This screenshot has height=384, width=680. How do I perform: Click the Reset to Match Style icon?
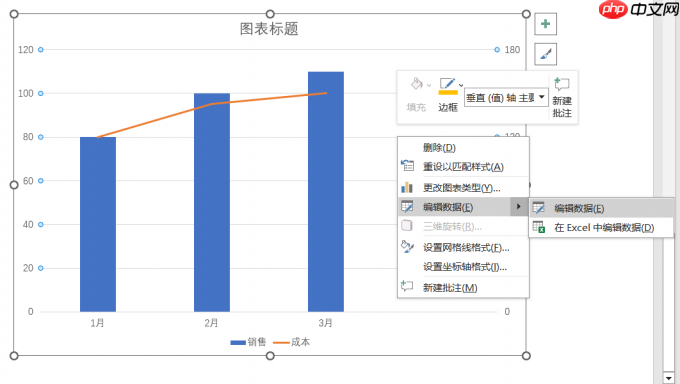(x=407, y=166)
